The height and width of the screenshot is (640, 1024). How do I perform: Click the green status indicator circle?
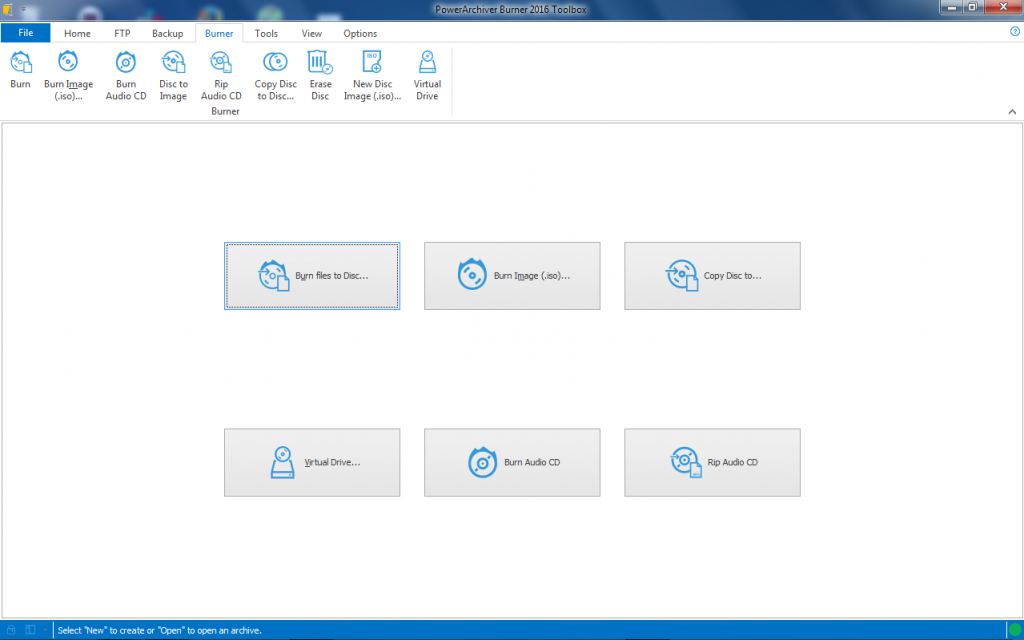tap(1014, 630)
